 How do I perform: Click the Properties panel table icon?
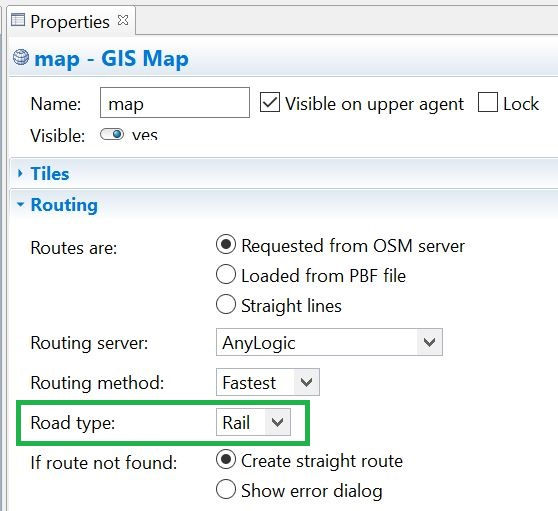point(18,20)
